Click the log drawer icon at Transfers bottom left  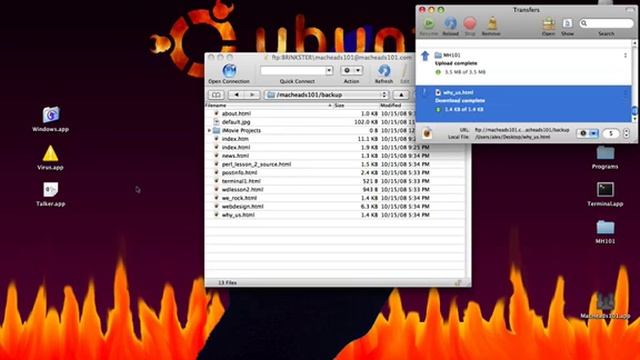point(427,133)
